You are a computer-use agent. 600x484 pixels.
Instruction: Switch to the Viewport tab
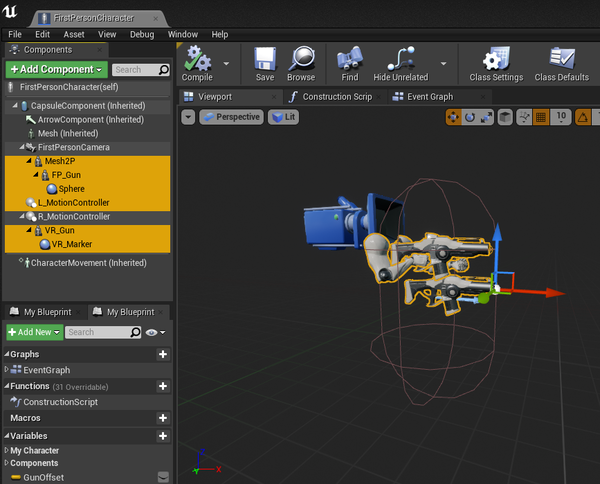pyautogui.click(x=231, y=97)
